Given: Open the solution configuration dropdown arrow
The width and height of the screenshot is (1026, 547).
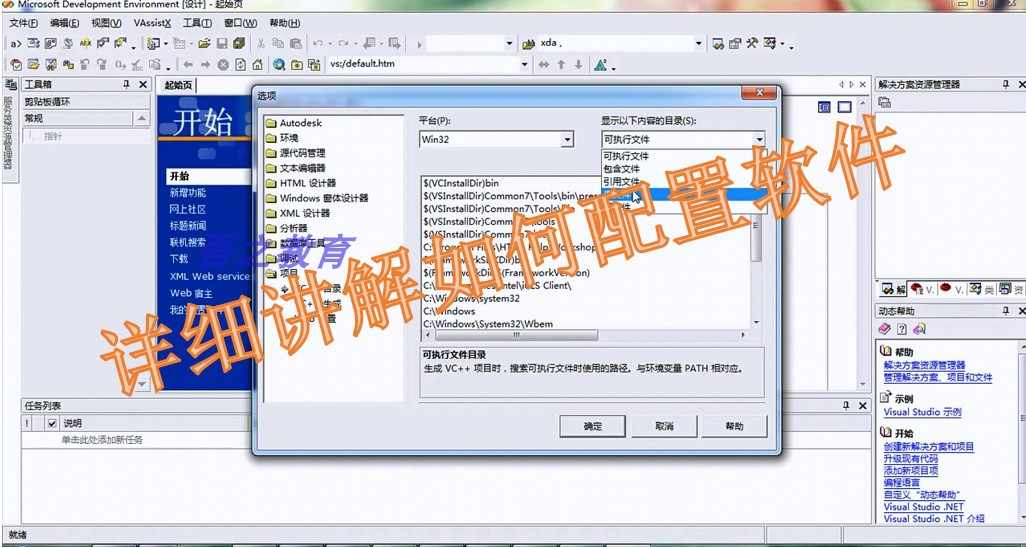Looking at the screenshot, I should (509, 43).
